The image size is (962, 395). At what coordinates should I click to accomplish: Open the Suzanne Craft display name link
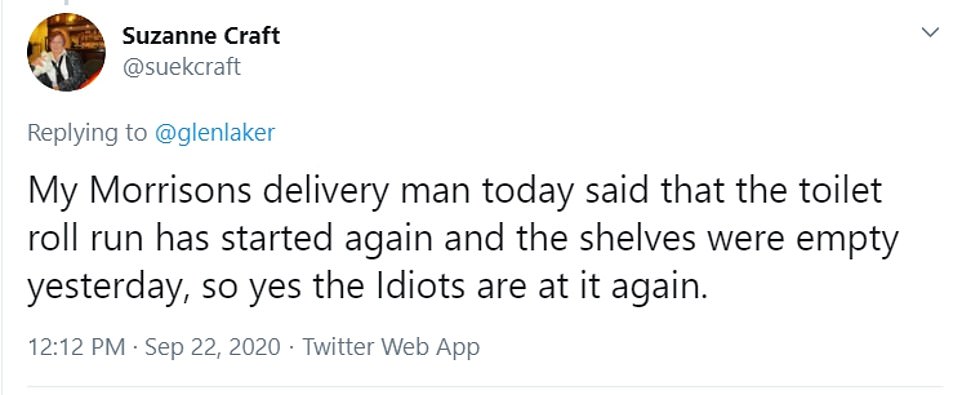coord(201,36)
